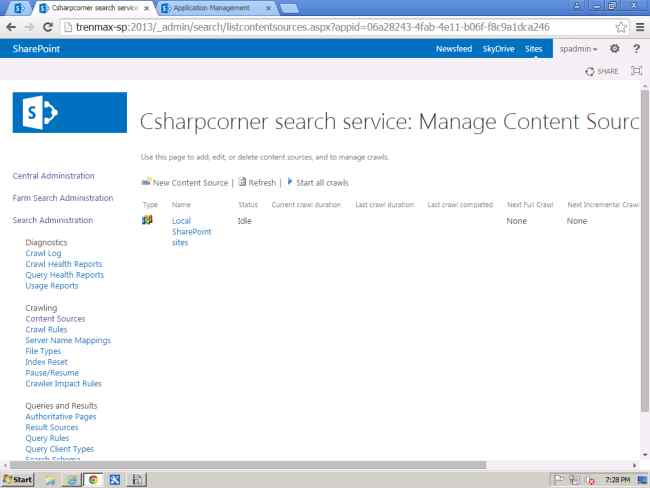Close the Csharpcorner search service tab
Image resolution: width=650 pixels, height=488 pixels.
point(146,8)
